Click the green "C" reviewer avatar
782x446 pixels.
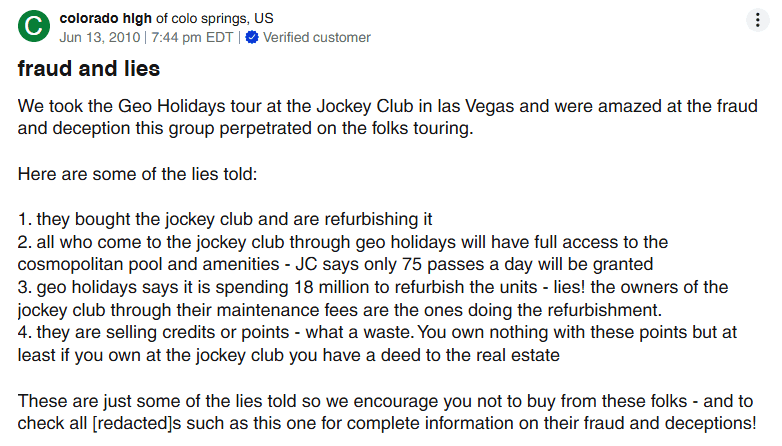[33, 27]
